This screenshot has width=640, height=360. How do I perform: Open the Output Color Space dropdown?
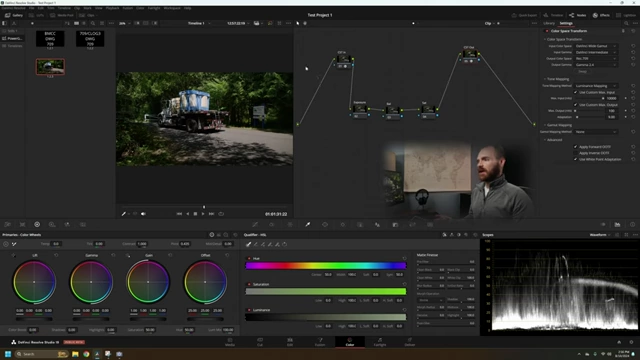[x=596, y=58]
